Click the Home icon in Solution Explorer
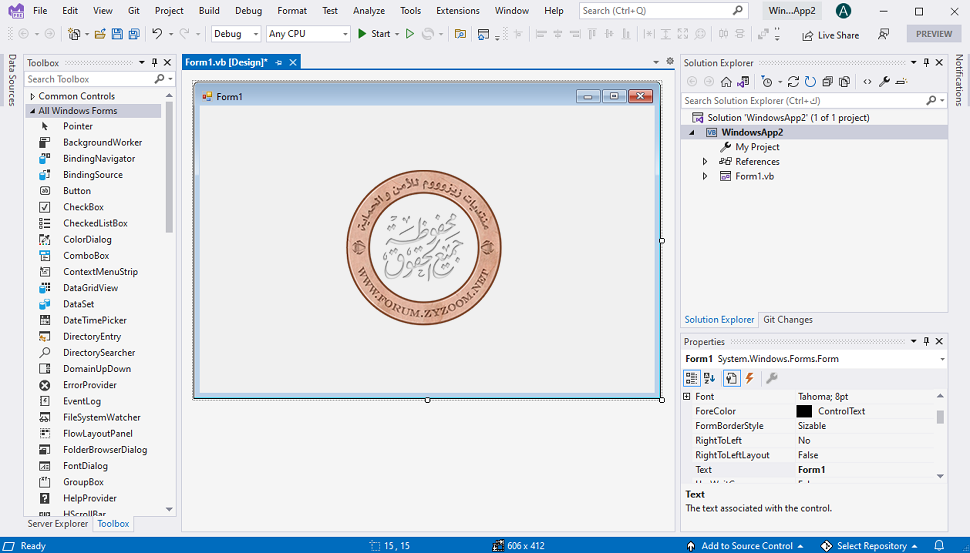The width and height of the screenshot is (970, 553). (x=726, y=82)
